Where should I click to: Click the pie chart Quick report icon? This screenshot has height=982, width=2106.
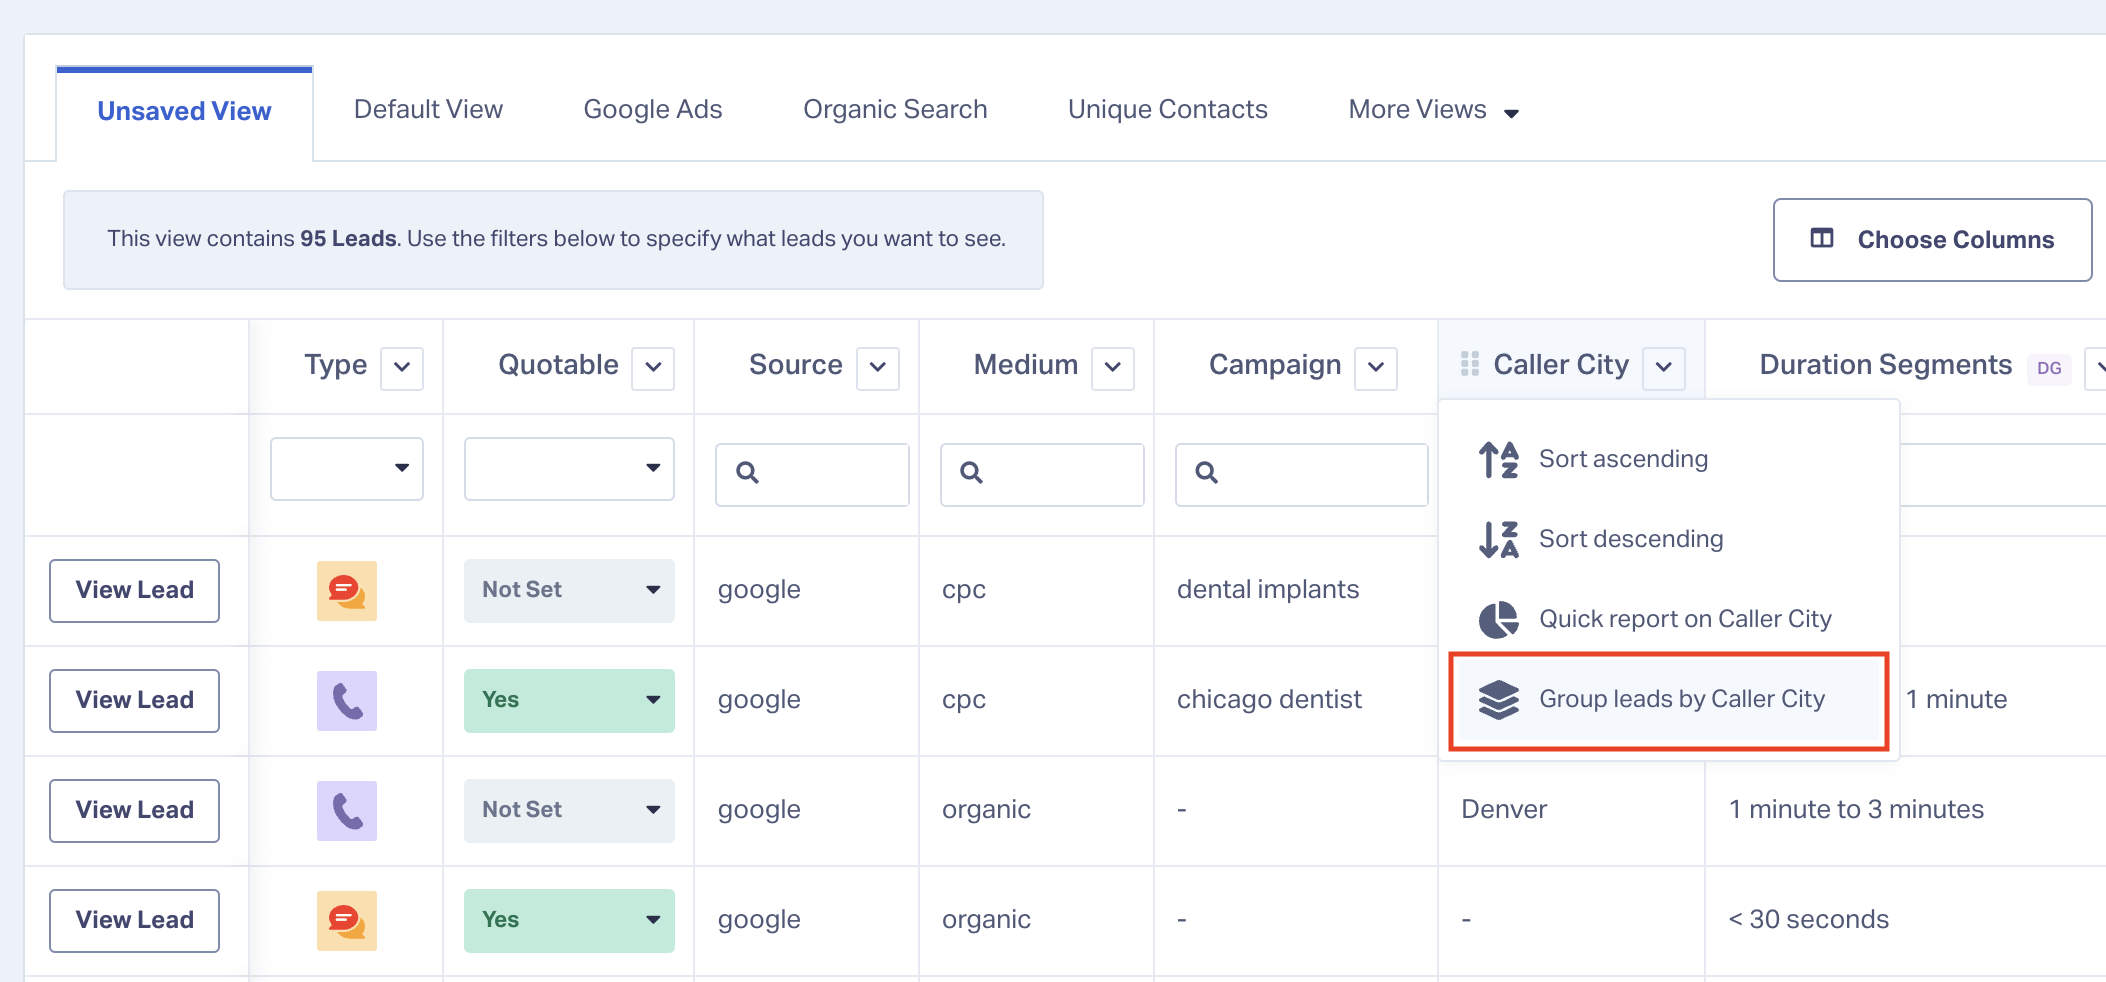click(1498, 619)
